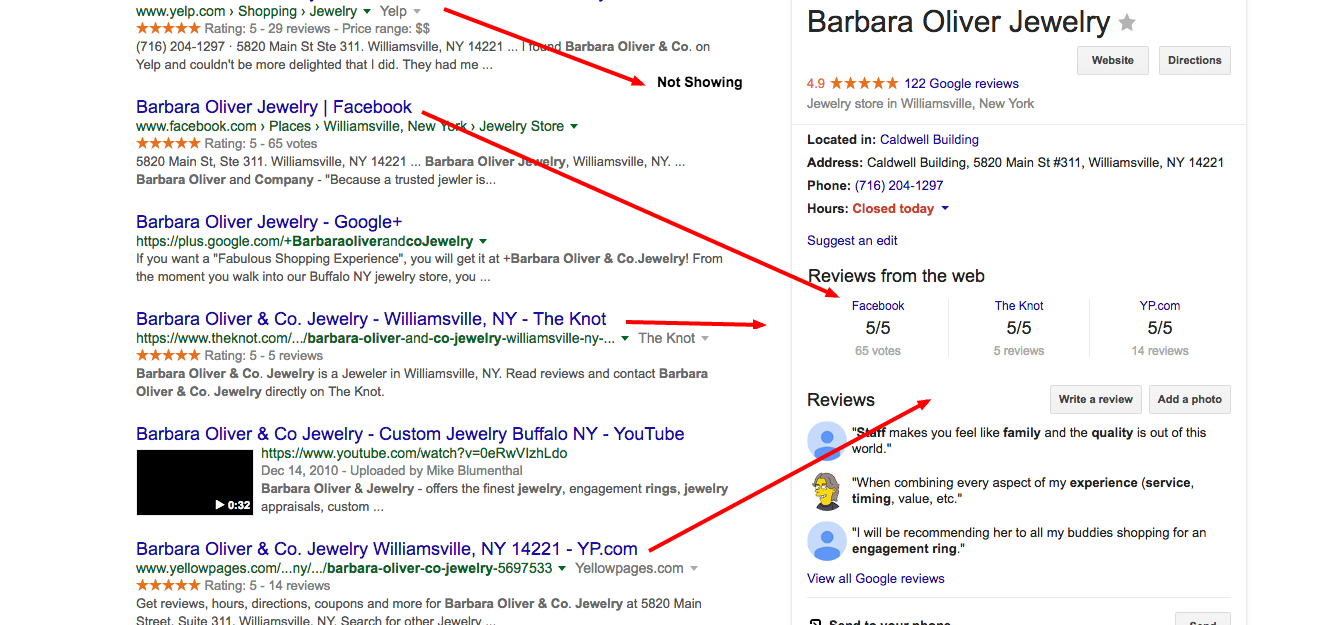1326x625 pixels.
Task: Click Add a photo button
Action: click(1190, 399)
